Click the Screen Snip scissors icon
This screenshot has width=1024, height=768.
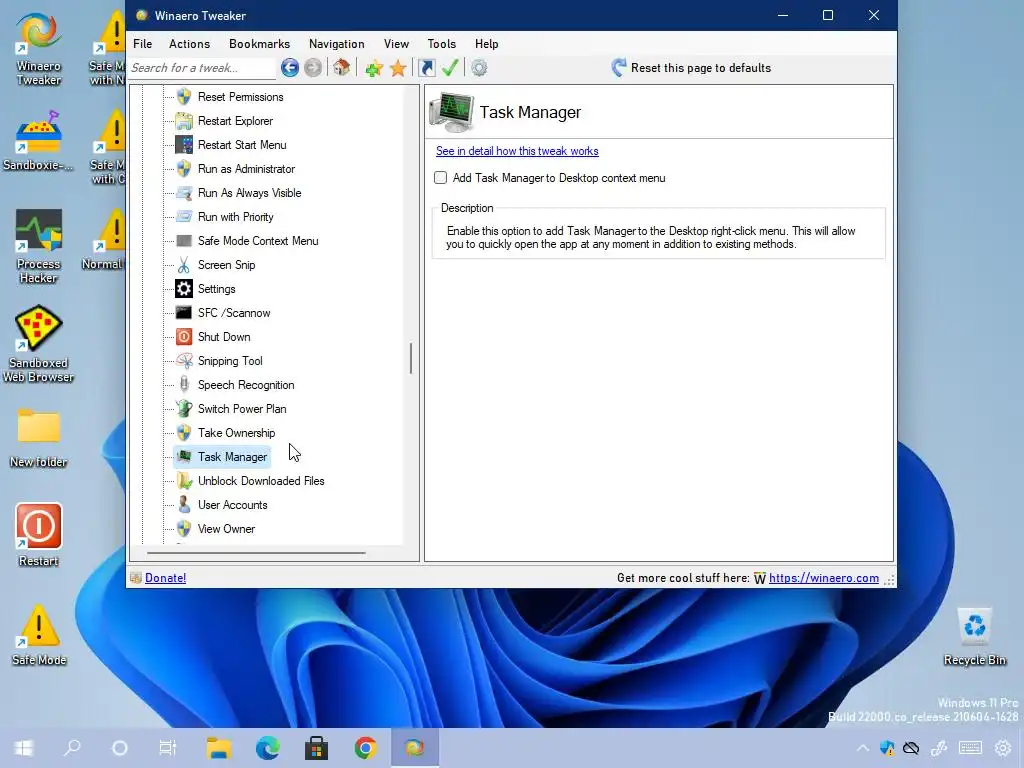pyautogui.click(x=184, y=264)
